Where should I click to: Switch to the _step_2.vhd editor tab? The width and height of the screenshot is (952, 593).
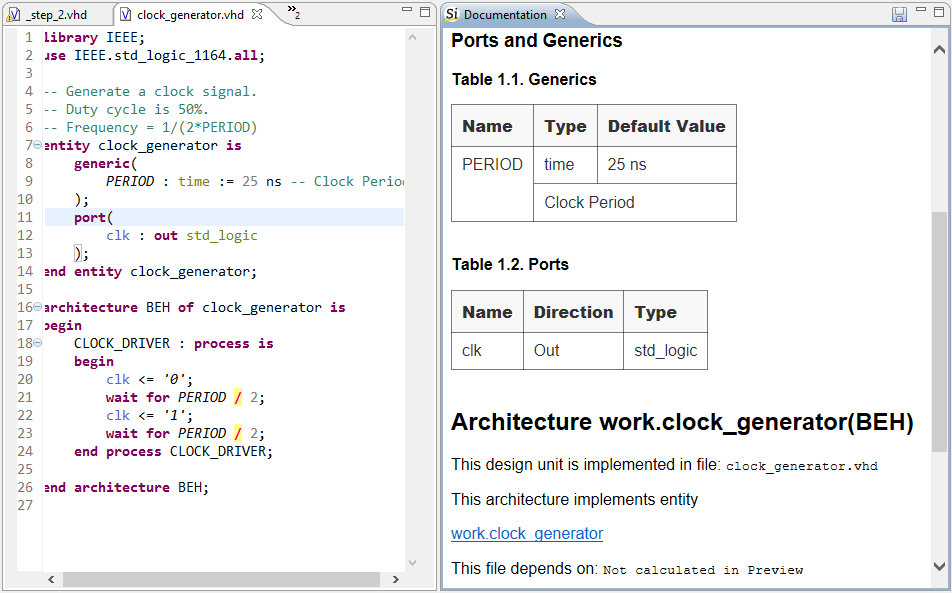(58, 15)
